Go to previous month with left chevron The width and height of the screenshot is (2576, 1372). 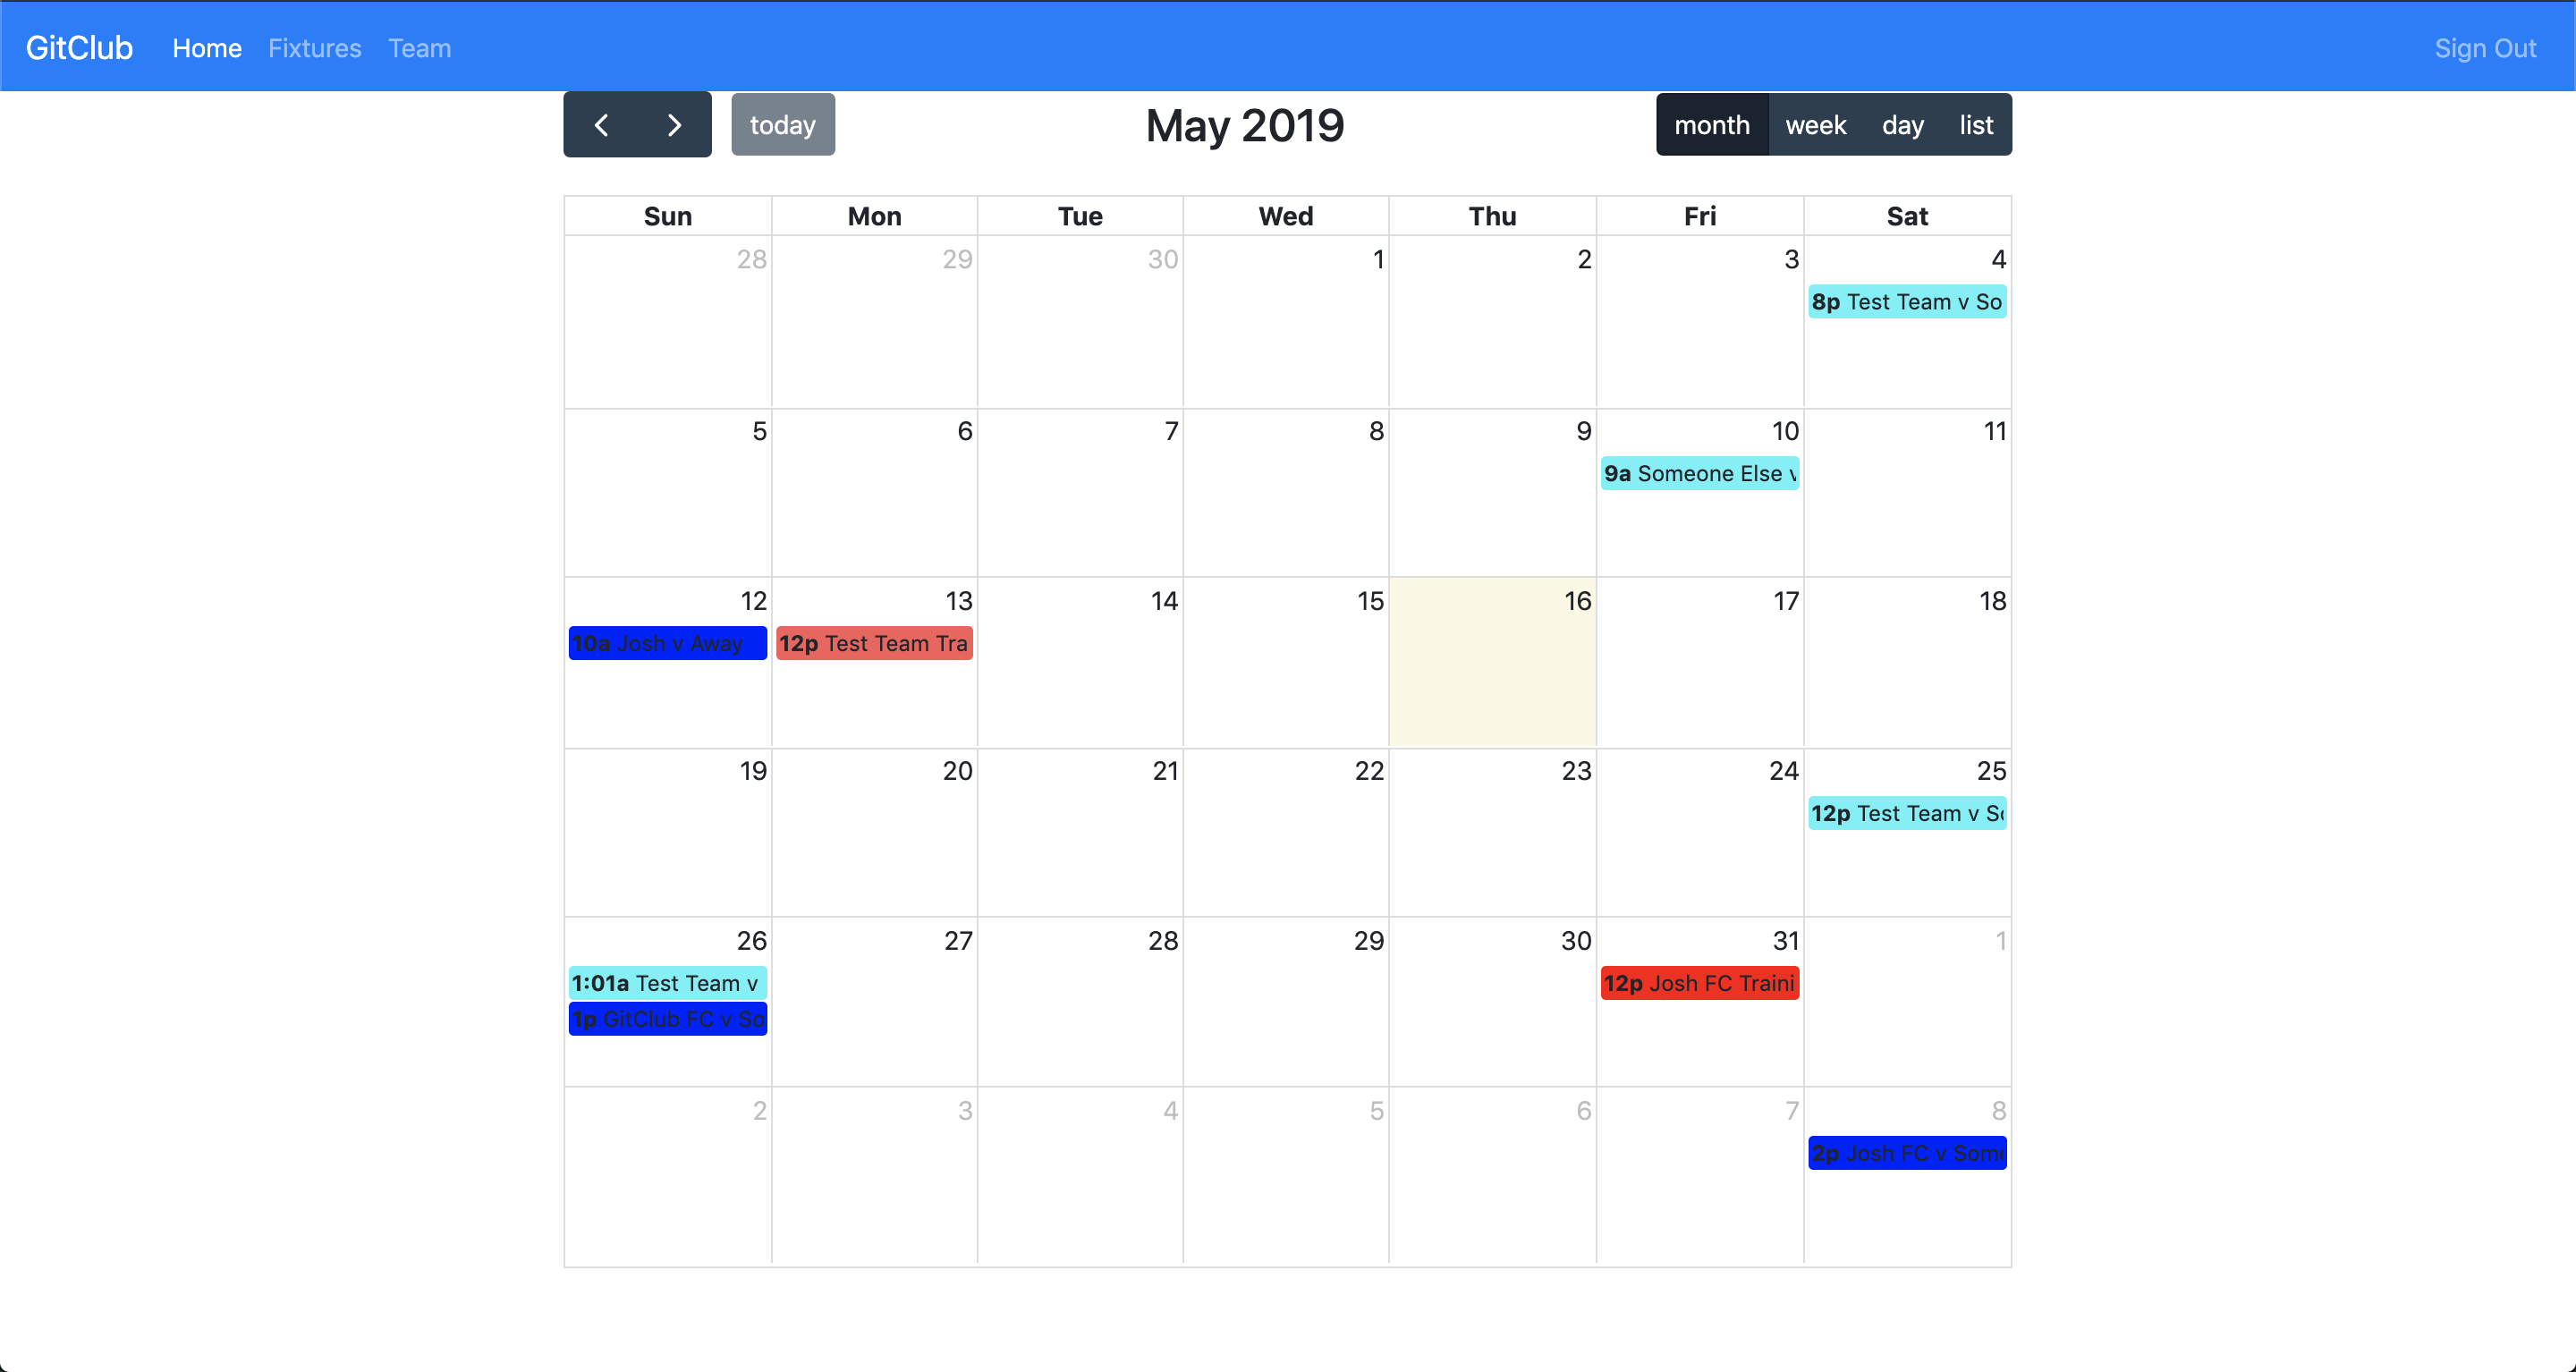(601, 125)
